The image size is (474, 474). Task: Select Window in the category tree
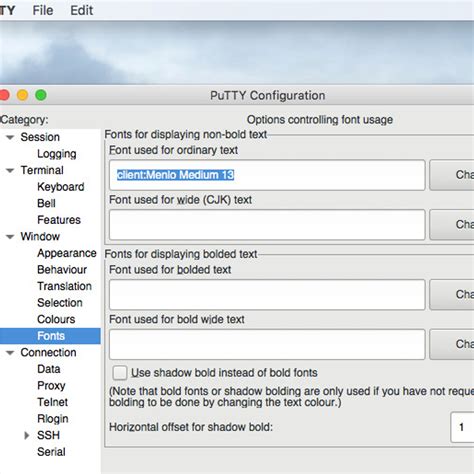[40, 237]
